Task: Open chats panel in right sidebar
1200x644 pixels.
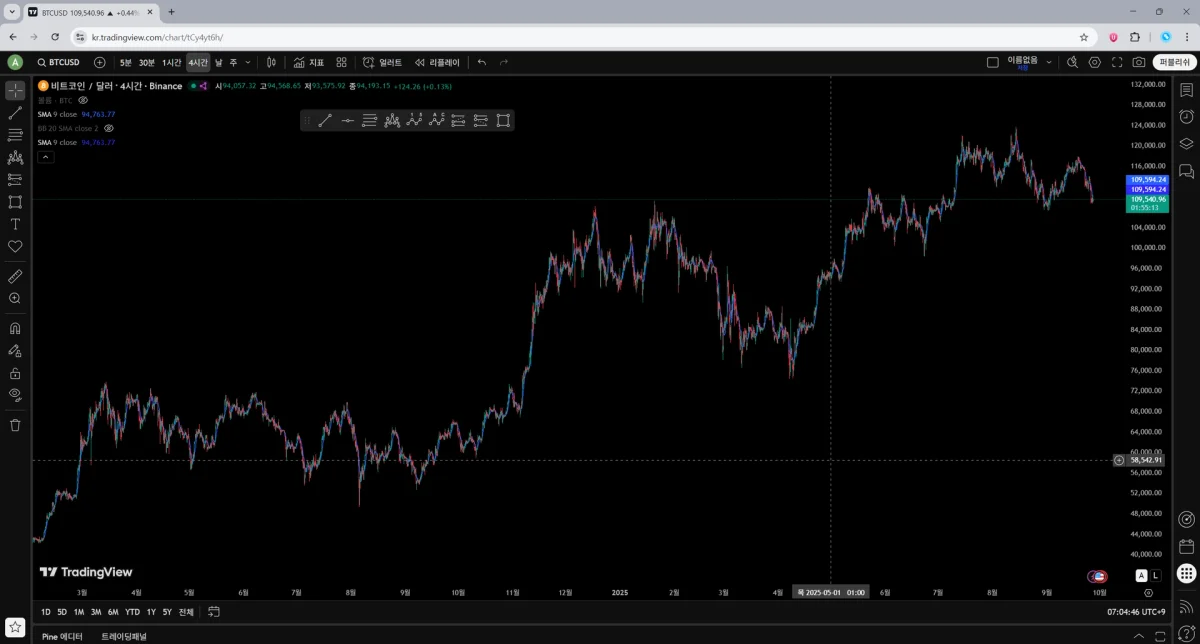Action: pyautogui.click(x=1186, y=171)
